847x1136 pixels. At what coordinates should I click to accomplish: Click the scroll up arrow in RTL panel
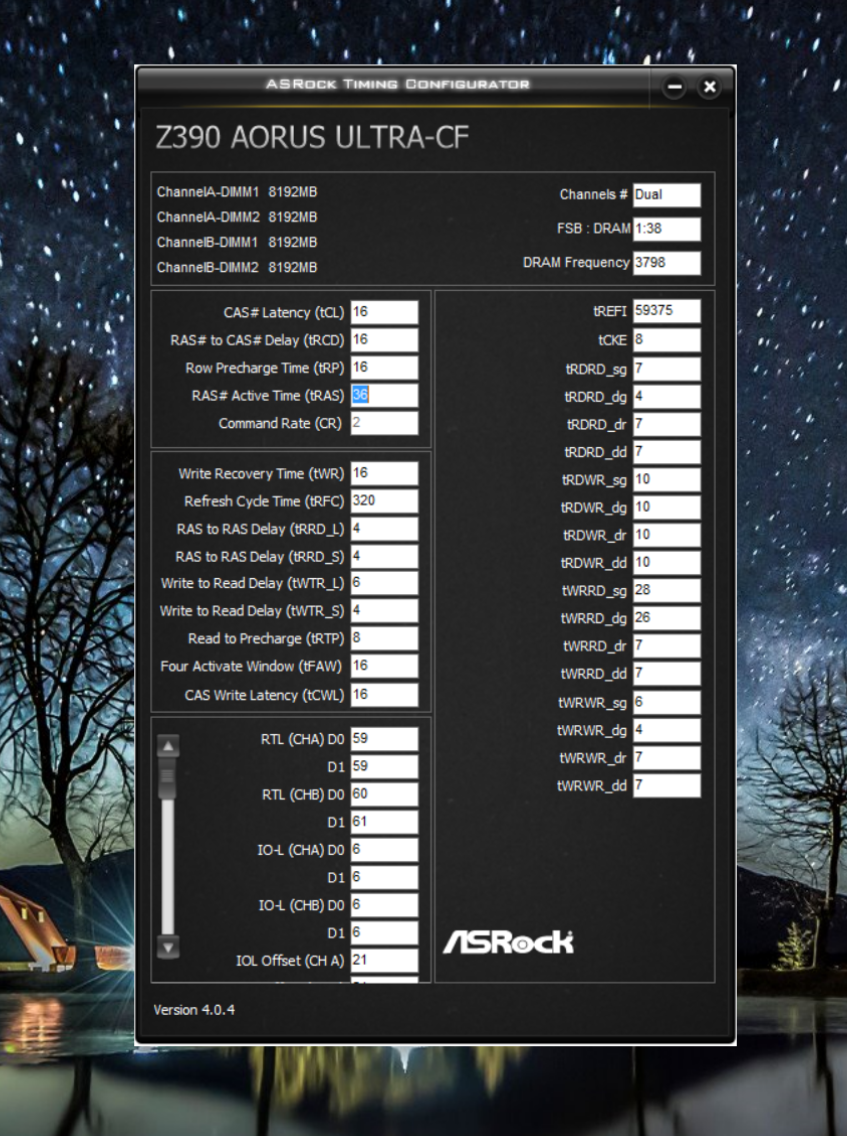[168, 746]
